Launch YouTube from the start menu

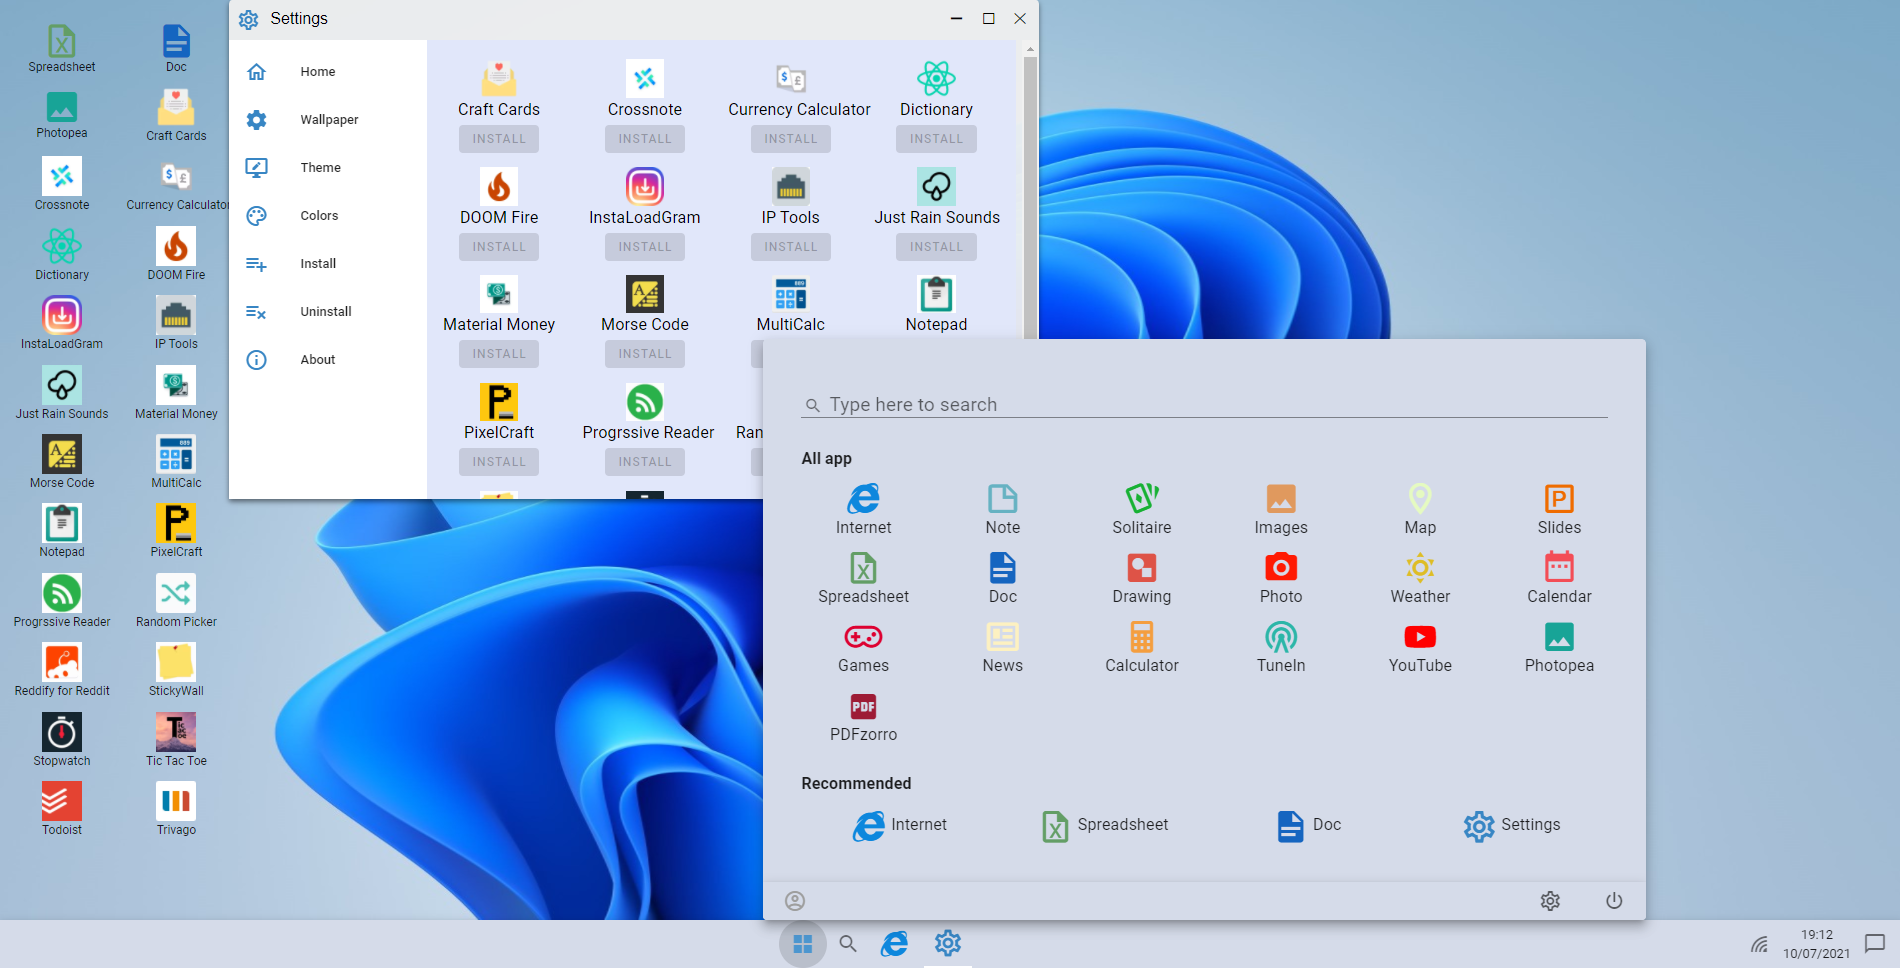coord(1419,647)
